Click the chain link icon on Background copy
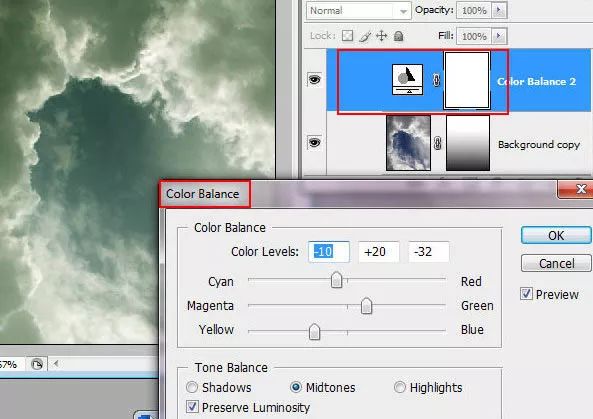The height and width of the screenshot is (419, 593). point(437,143)
